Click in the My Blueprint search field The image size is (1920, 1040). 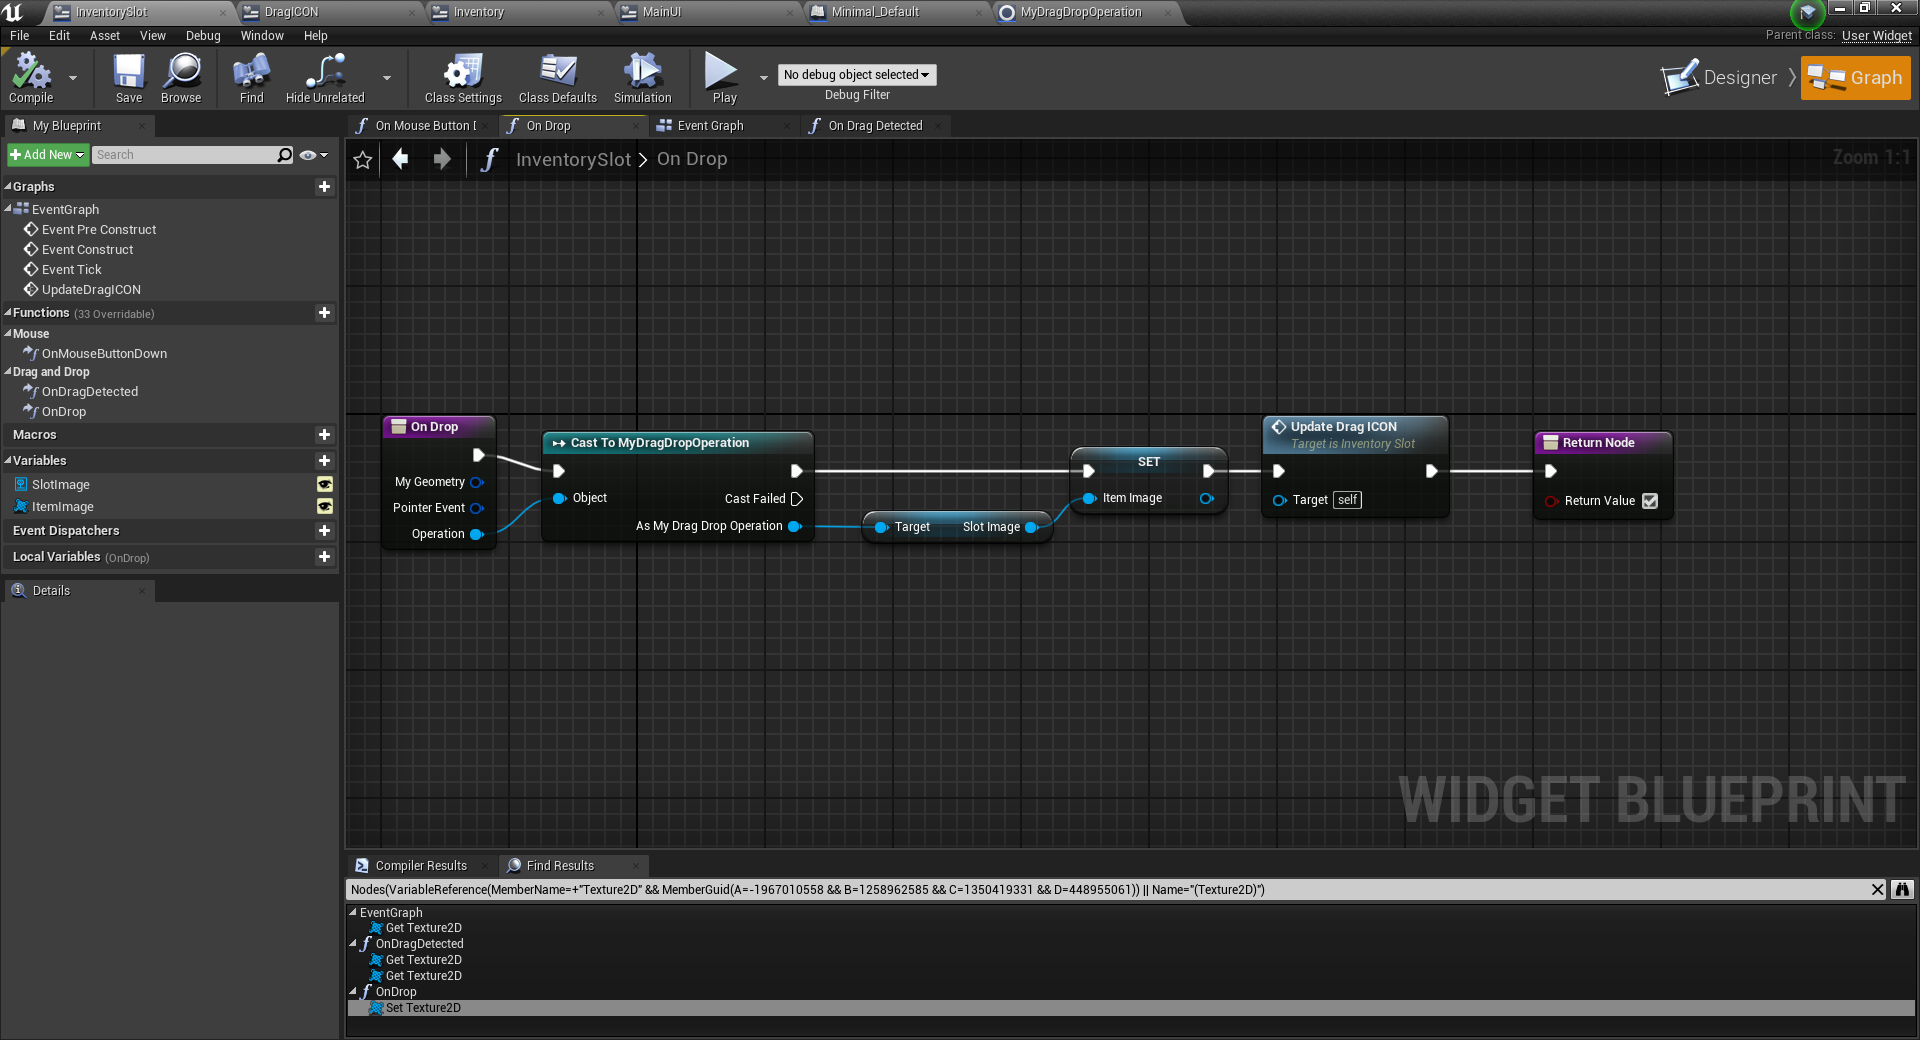(184, 155)
